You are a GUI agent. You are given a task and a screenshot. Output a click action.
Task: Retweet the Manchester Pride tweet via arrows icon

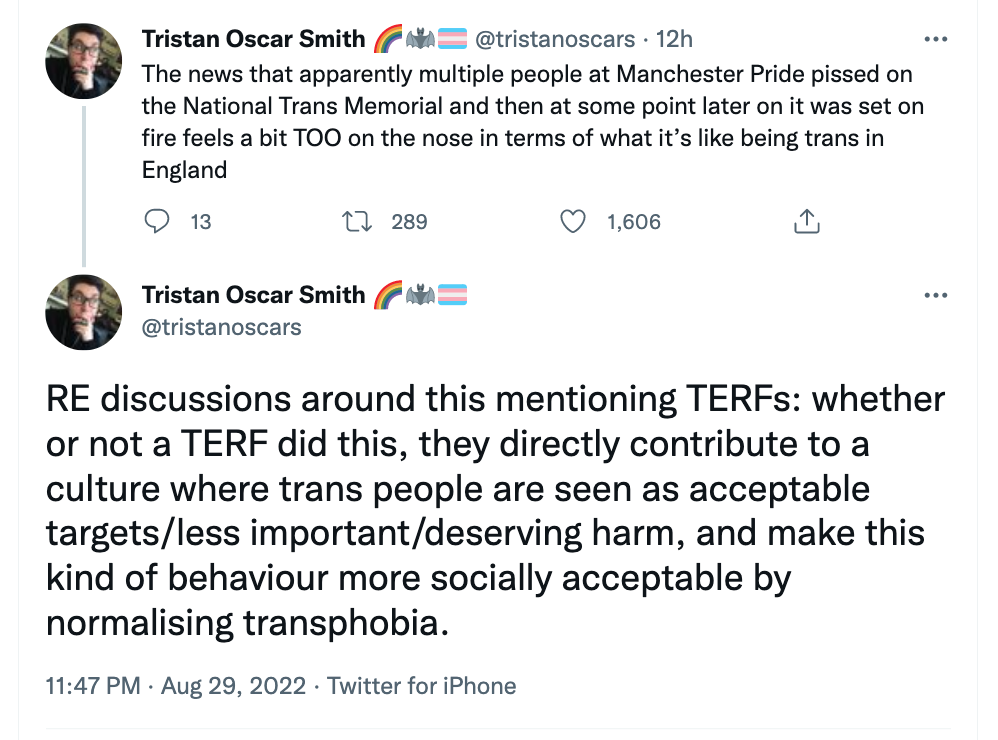point(357,221)
